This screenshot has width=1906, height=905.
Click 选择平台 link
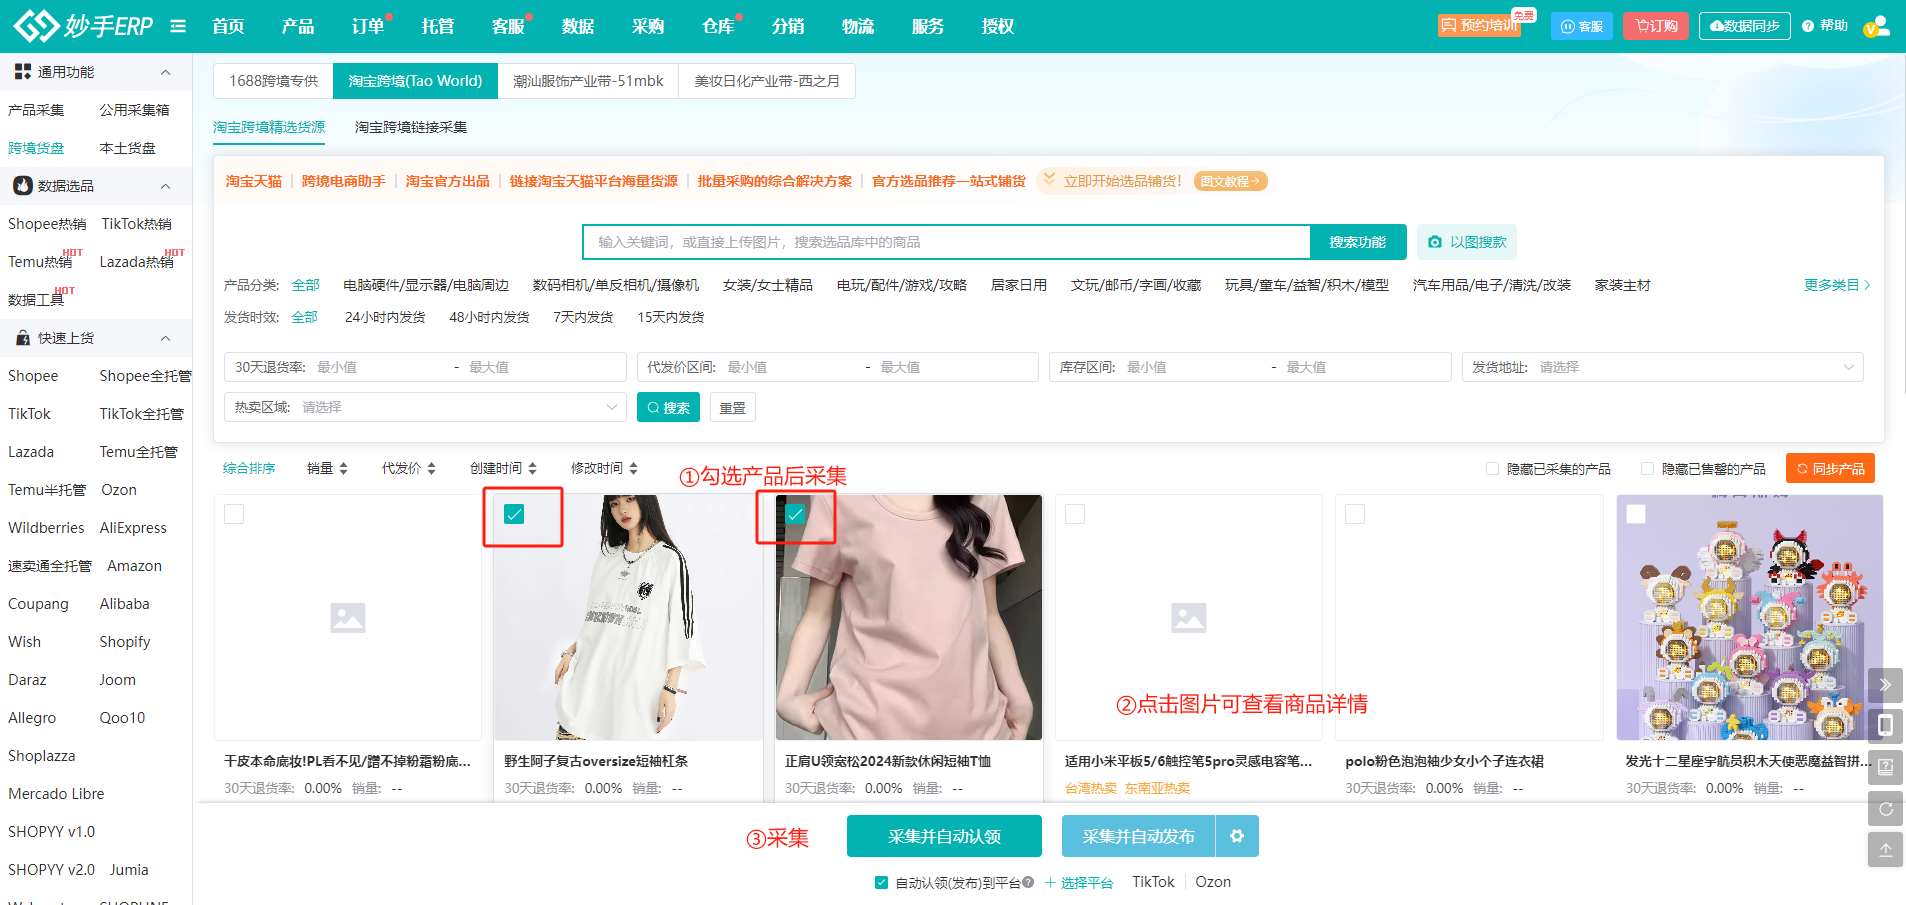[1079, 882]
